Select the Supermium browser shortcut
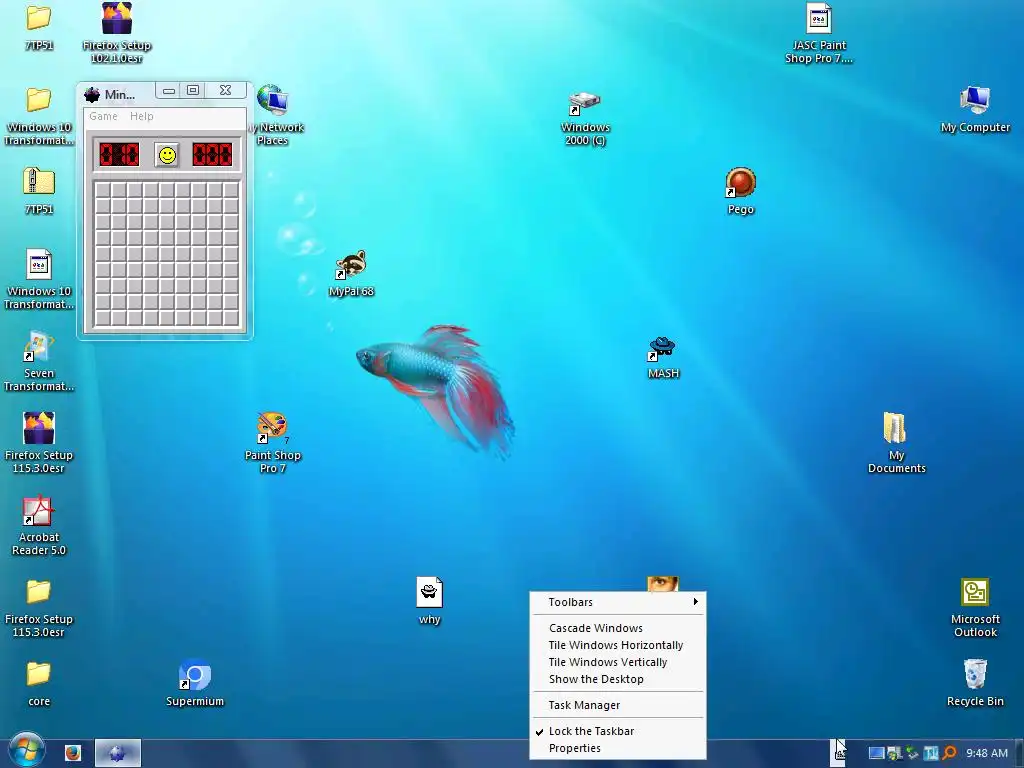This screenshot has height=768, width=1024. (195, 675)
